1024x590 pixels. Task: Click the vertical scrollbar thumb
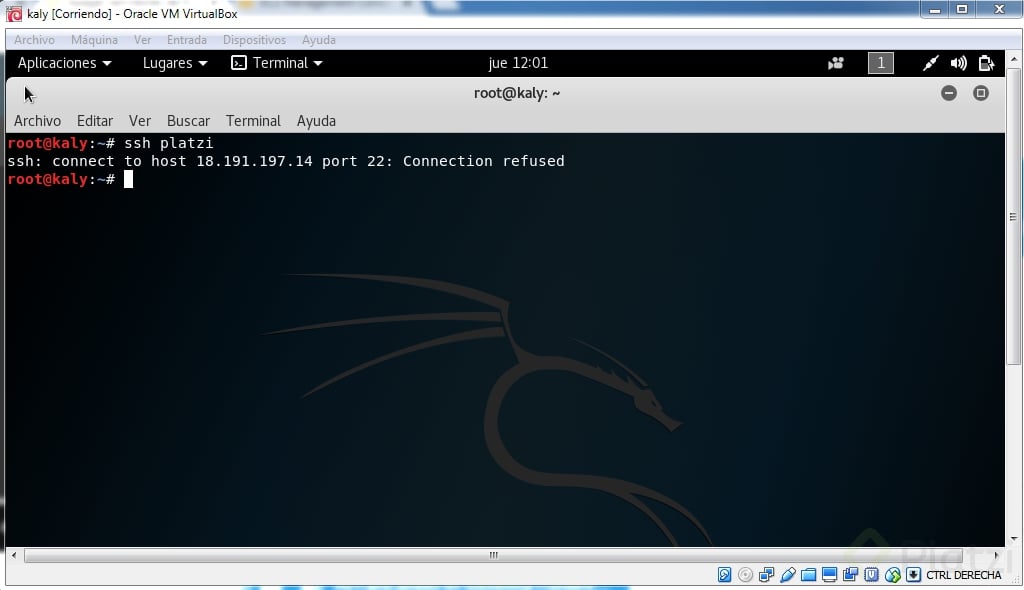pyautogui.click(x=1014, y=216)
